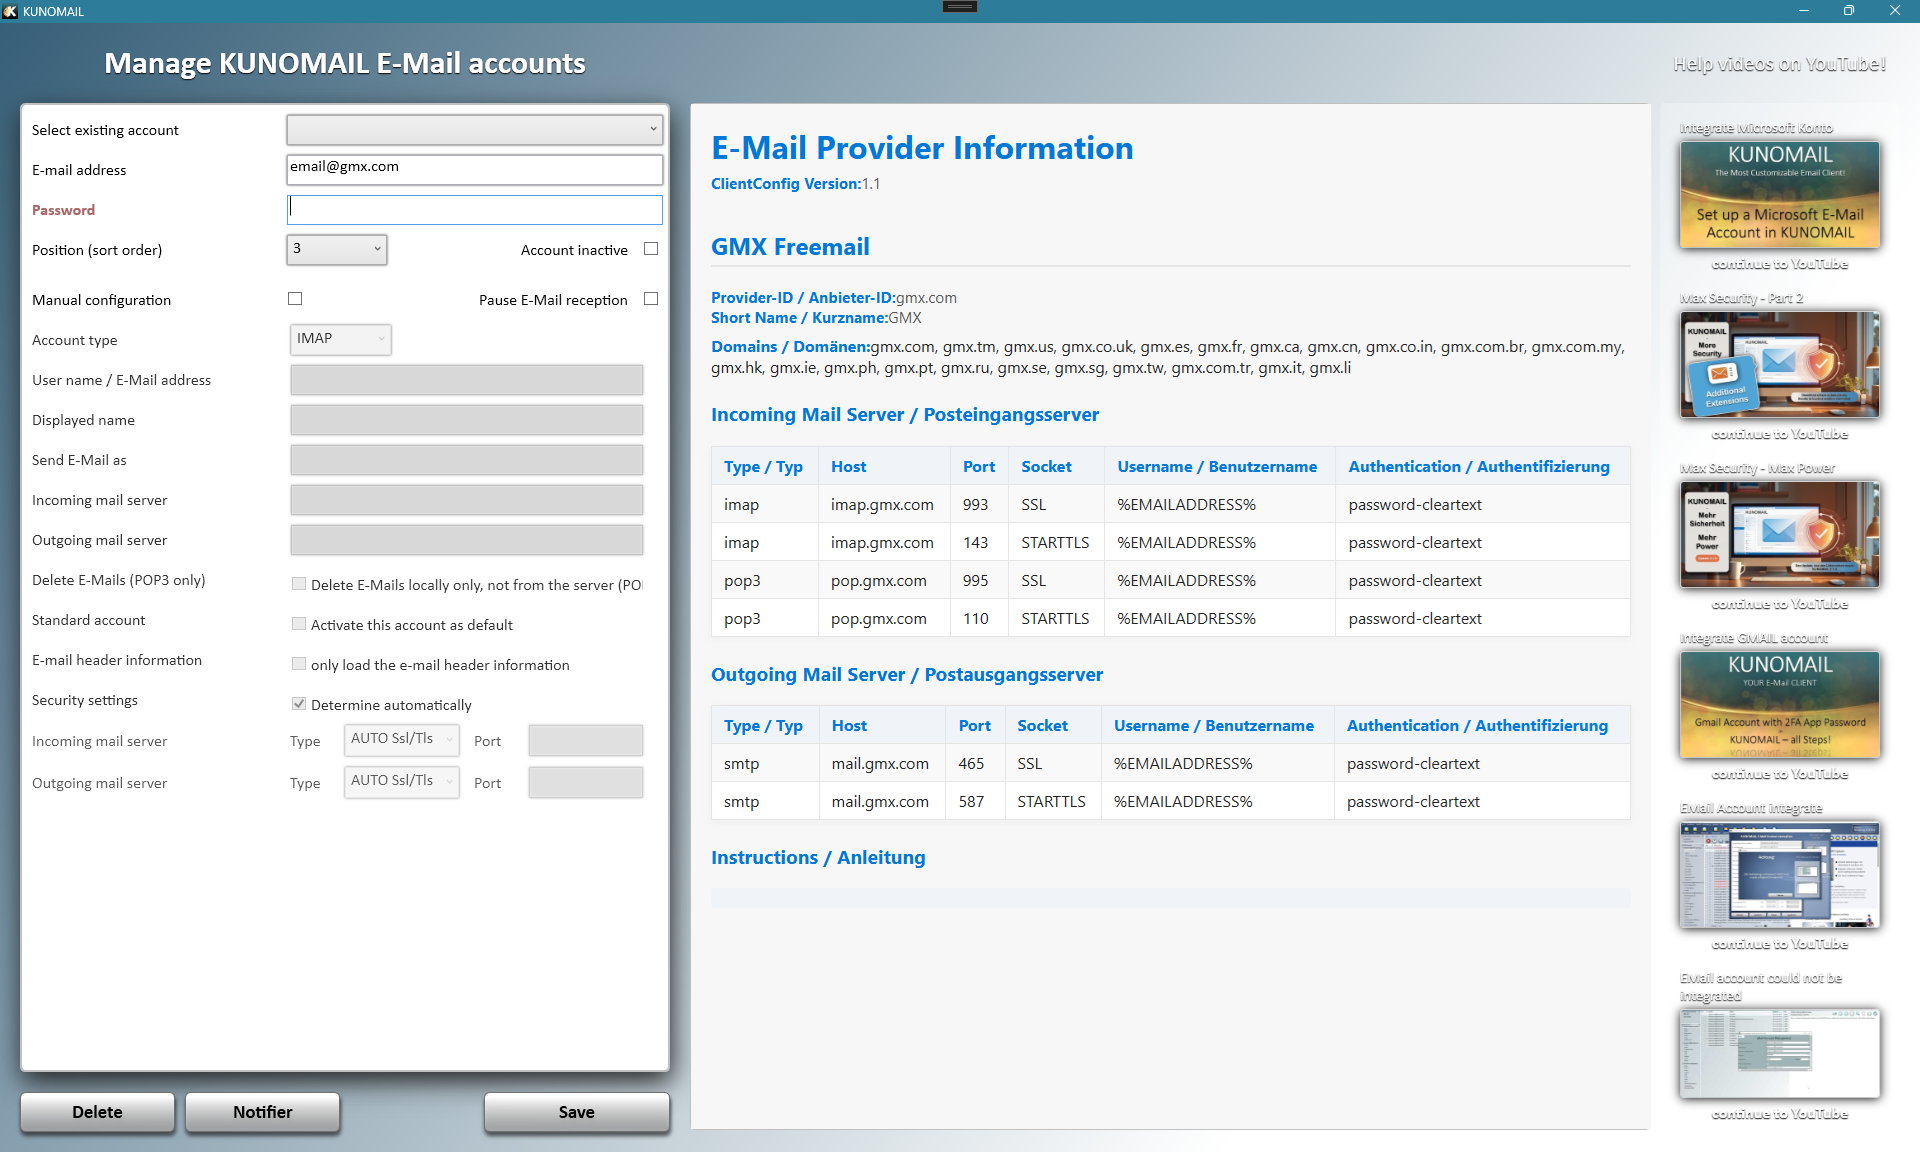Open the Position sort order dropdown
This screenshot has height=1152, width=1920.
click(x=337, y=249)
